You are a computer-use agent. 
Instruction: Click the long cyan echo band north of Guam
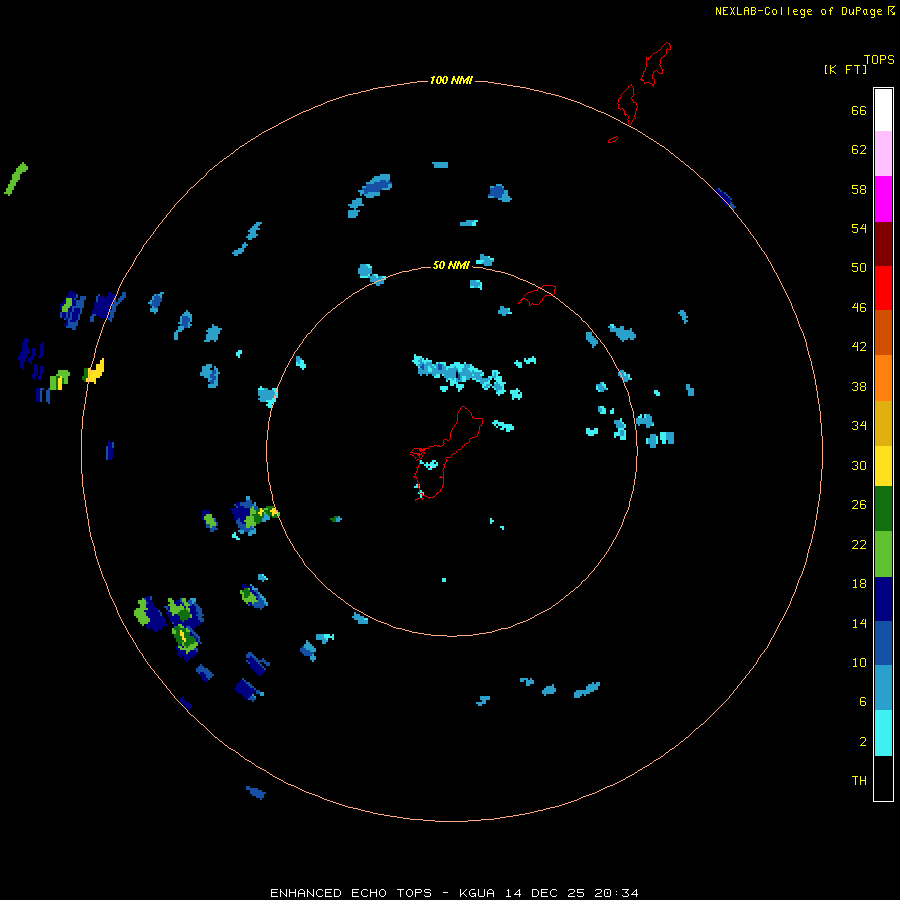click(x=459, y=374)
